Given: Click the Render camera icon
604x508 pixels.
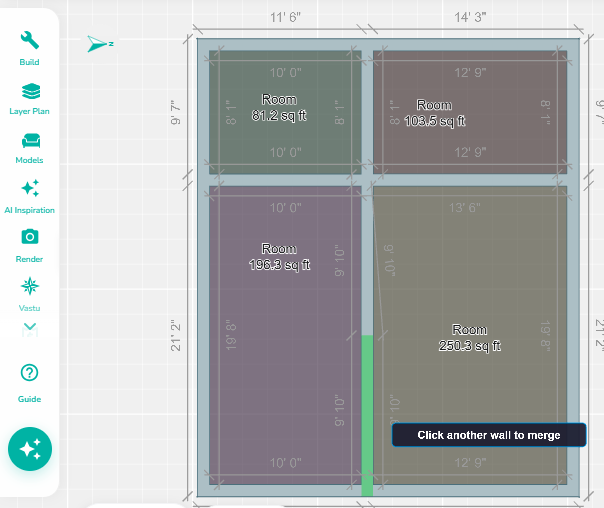Looking at the screenshot, I should click(x=30, y=236).
